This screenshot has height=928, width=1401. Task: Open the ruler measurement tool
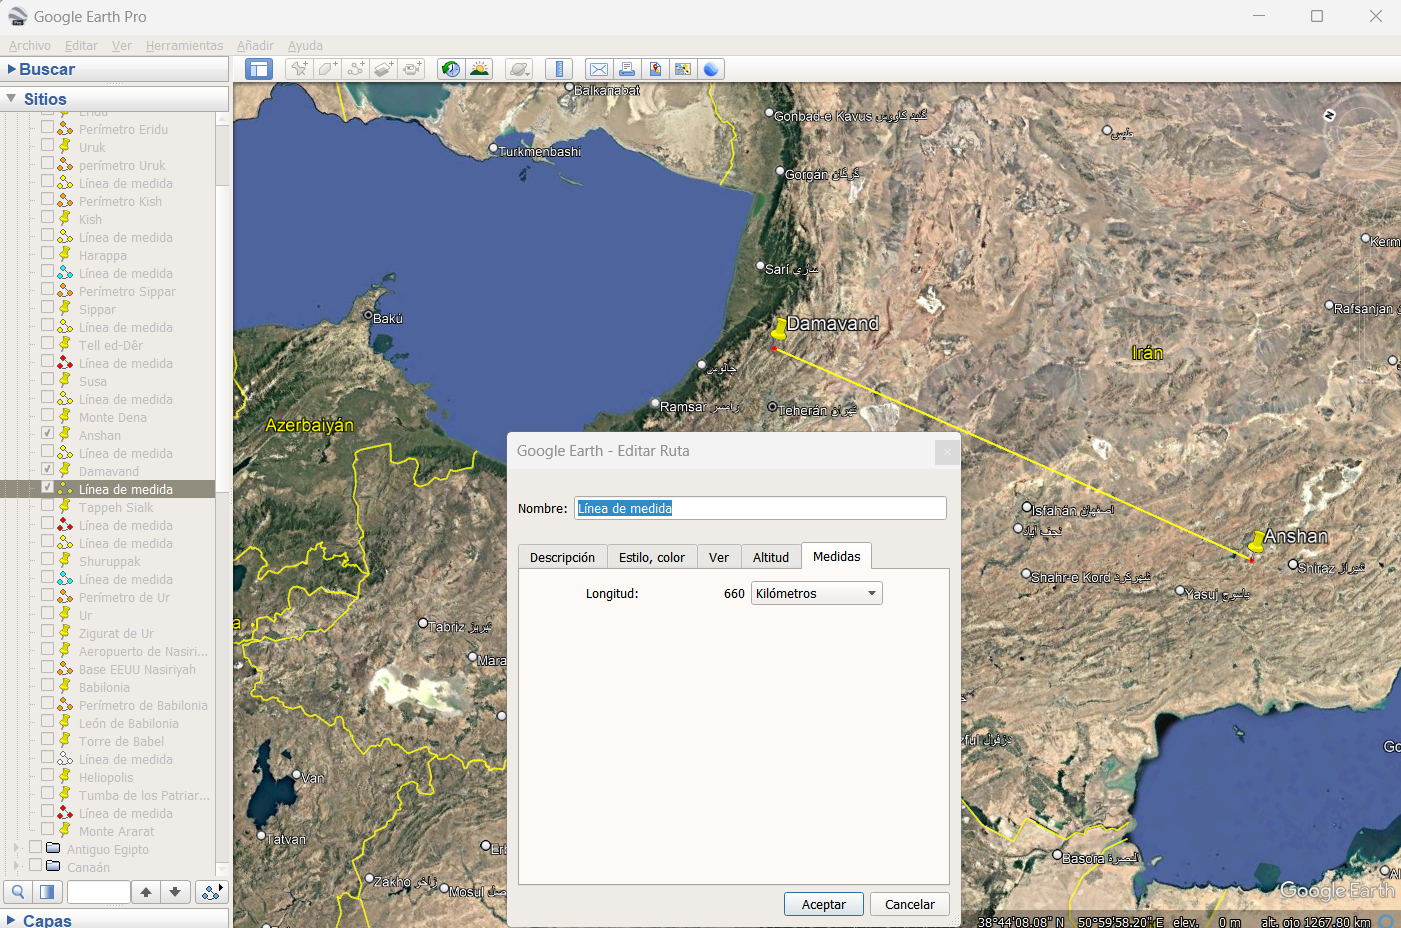pyautogui.click(x=559, y=69)
